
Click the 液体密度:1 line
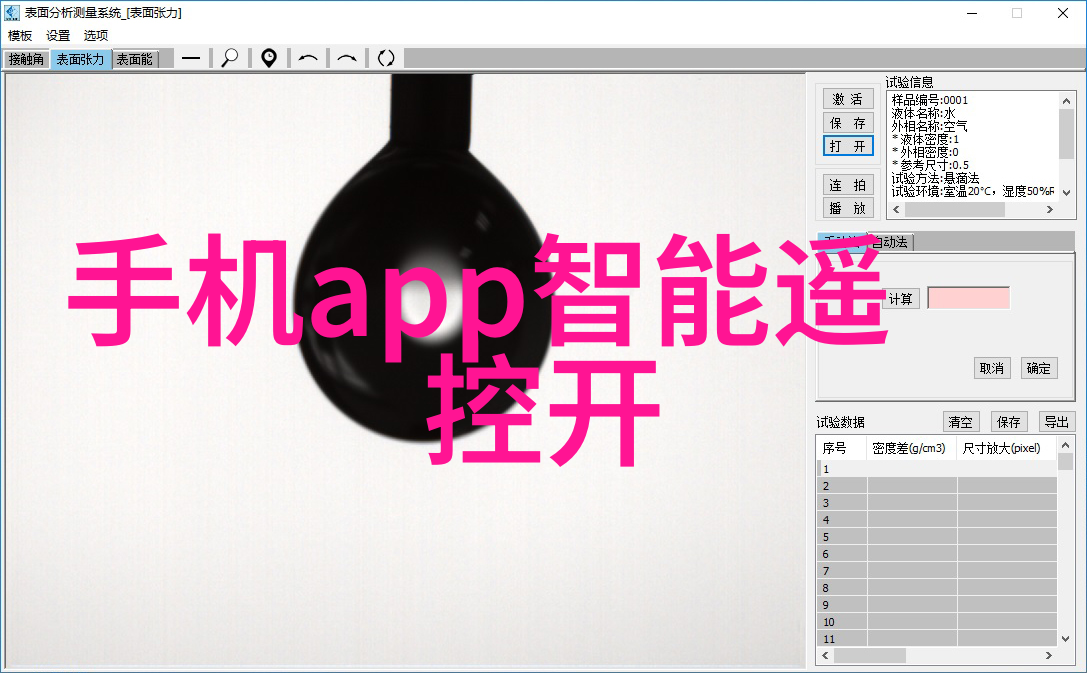pyautogui.click(x=925, y=139)
